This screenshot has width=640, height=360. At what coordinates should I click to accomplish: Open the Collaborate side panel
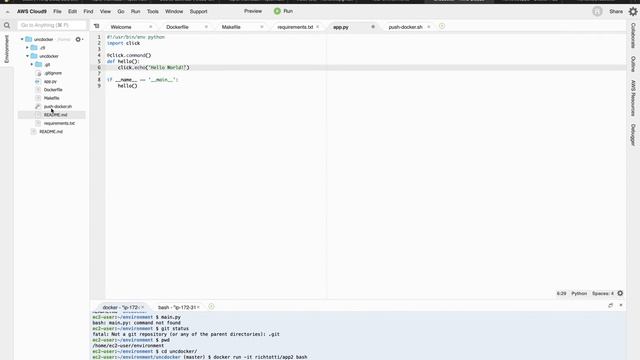[633, 36]
